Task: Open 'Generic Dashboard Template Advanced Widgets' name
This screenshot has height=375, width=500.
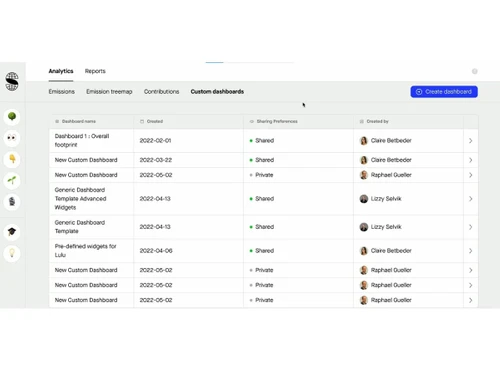Action: (80, 199)
